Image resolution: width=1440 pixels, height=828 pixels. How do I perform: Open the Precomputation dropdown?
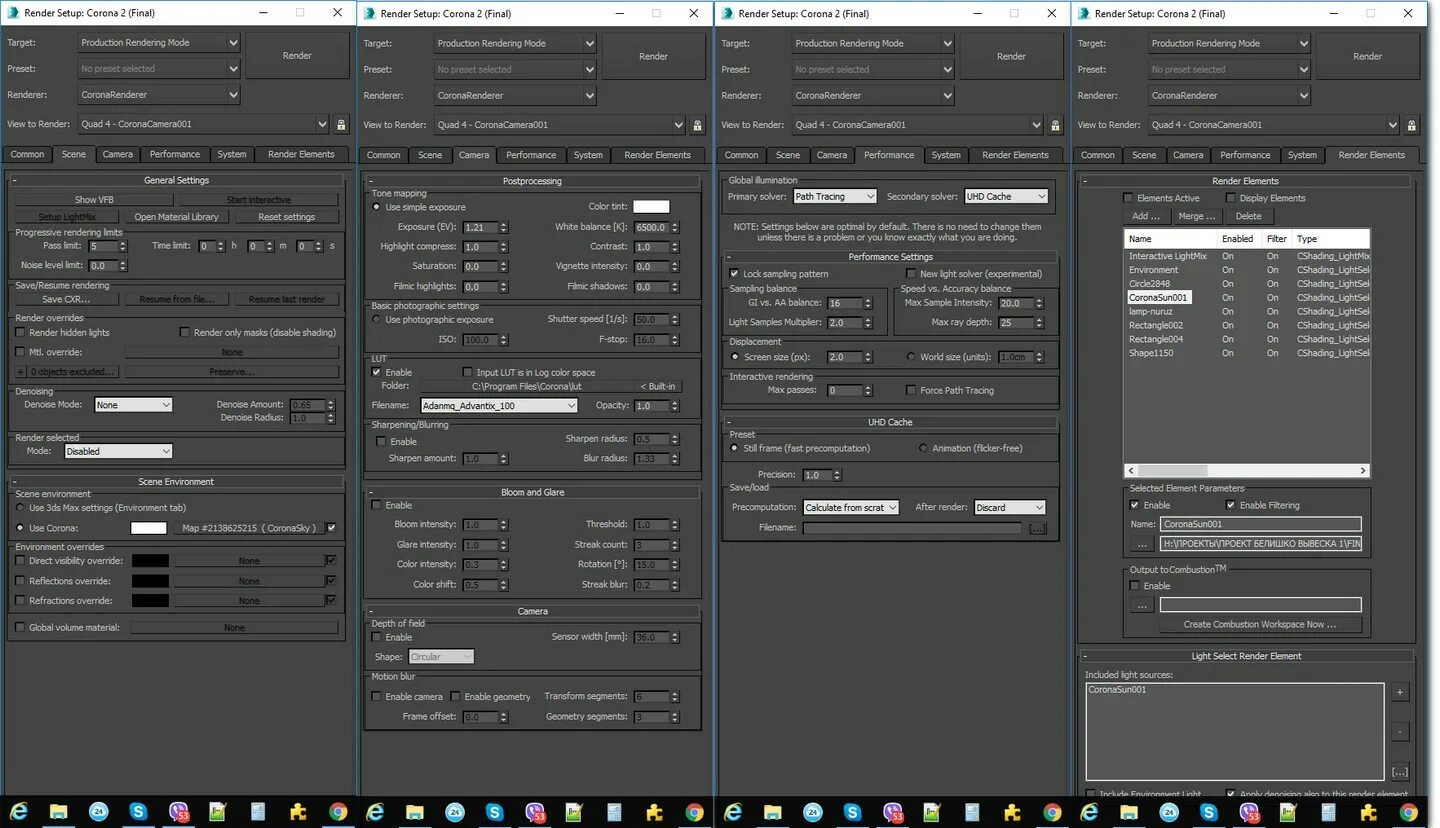(x=851, y=508)
